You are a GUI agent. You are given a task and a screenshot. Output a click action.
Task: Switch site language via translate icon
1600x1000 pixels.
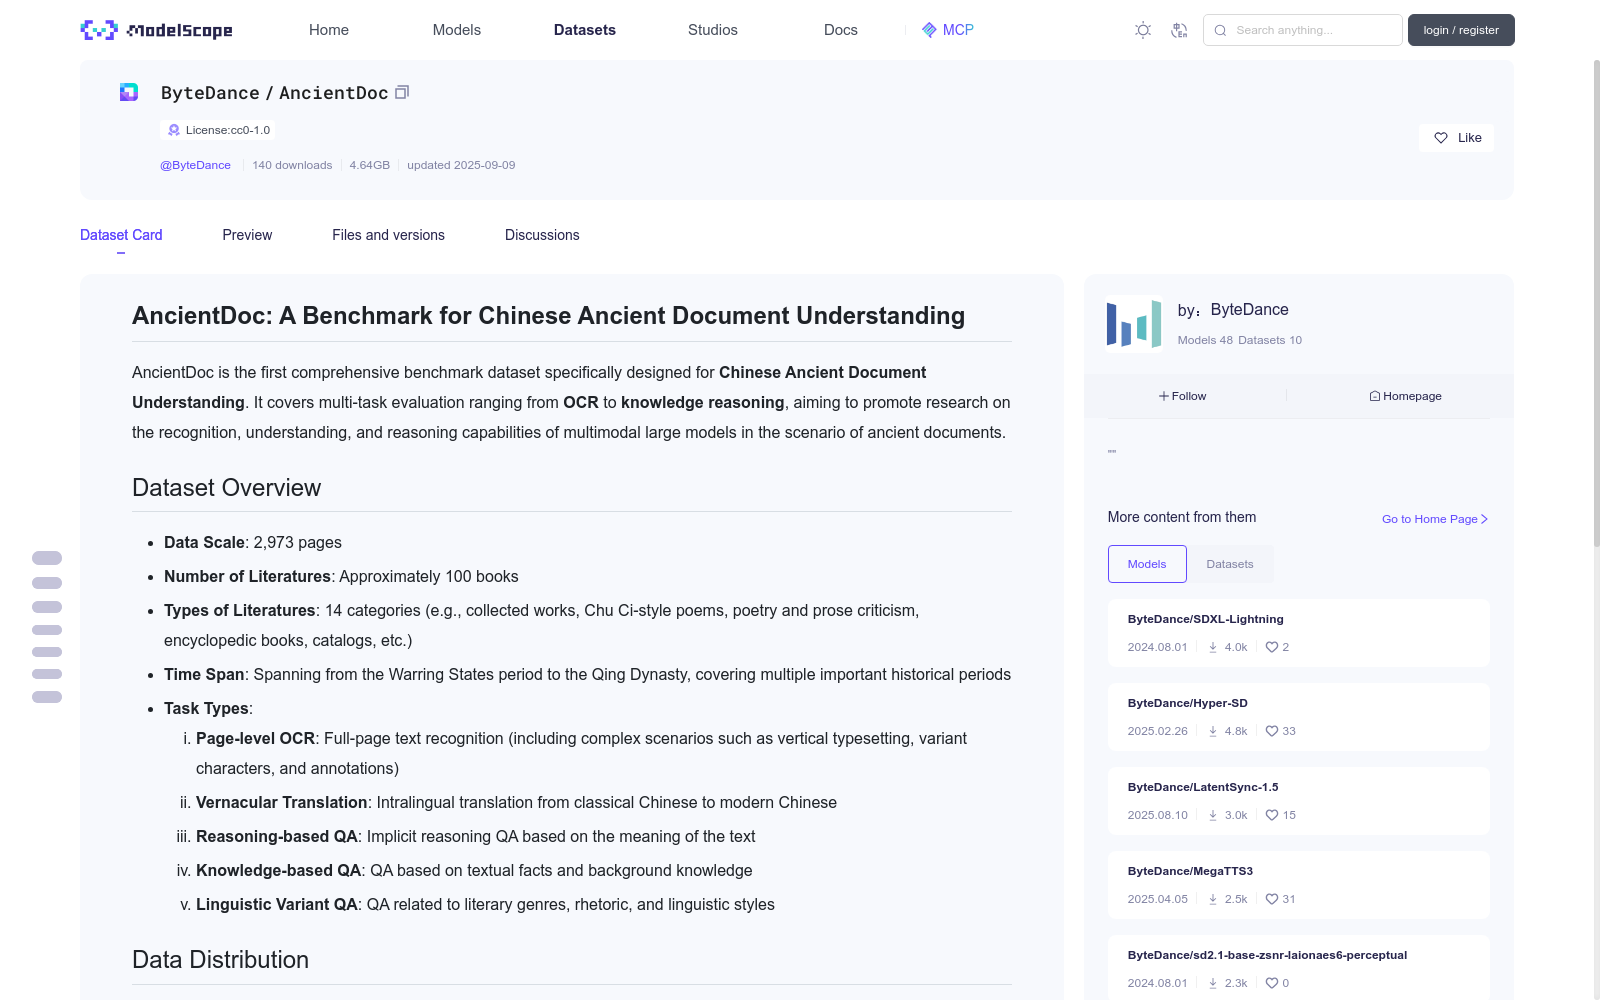(1179, 30)
